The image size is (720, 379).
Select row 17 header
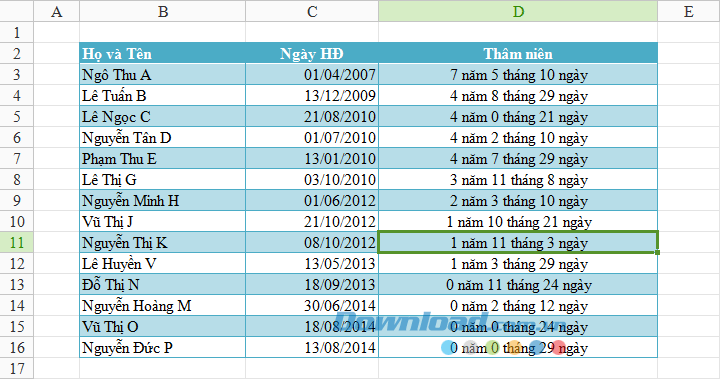click(x=17, y=368)
